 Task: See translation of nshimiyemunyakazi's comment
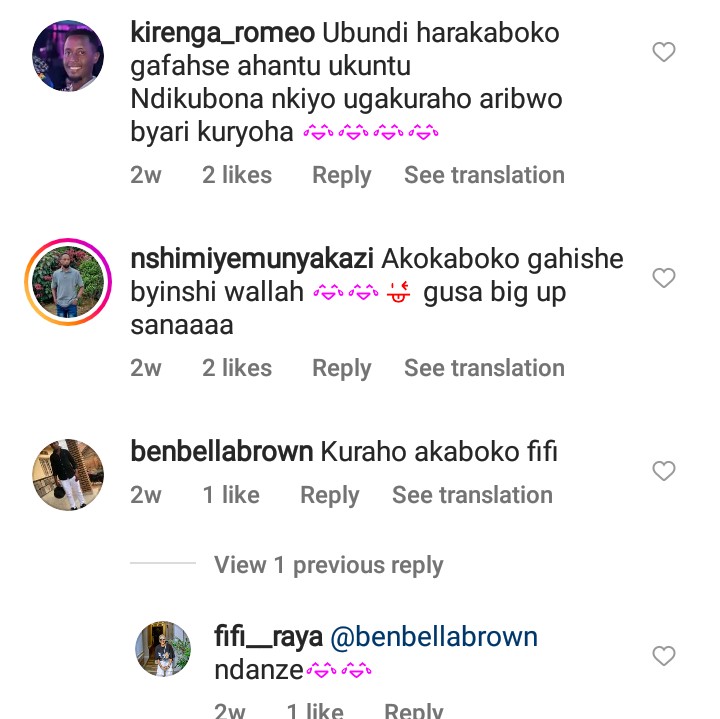[x=484, y=368]
